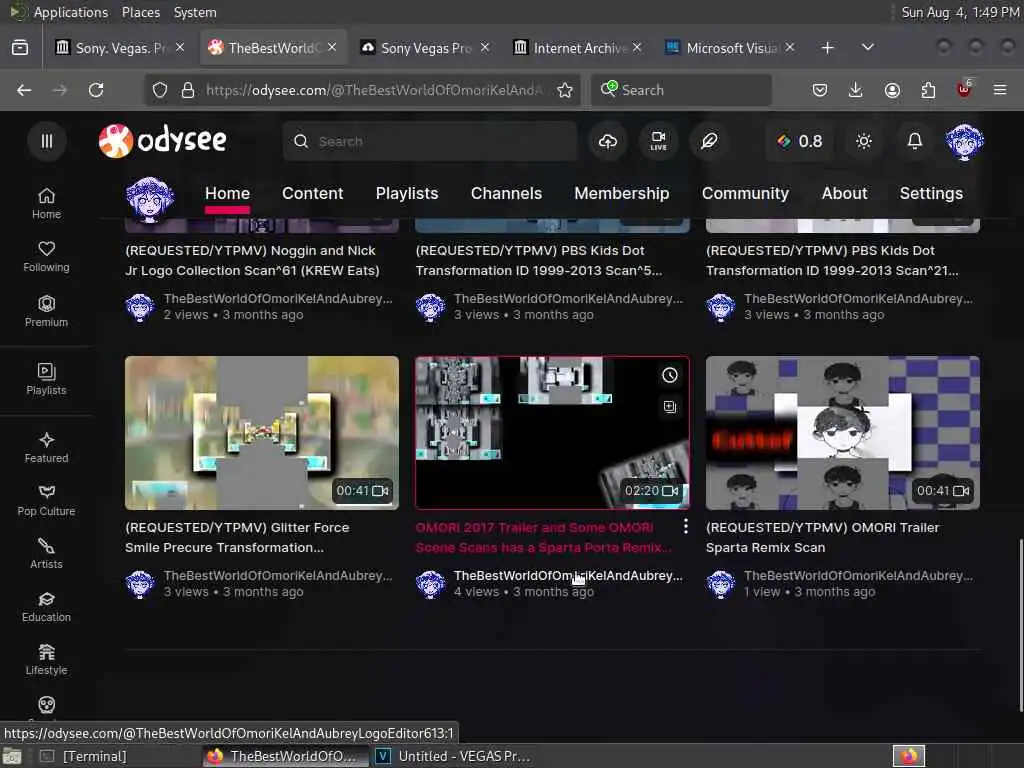The height and width of the screenshot is (768, 1024).
Task: Expand the list all tabs chevron
Action: coord(868,48)
